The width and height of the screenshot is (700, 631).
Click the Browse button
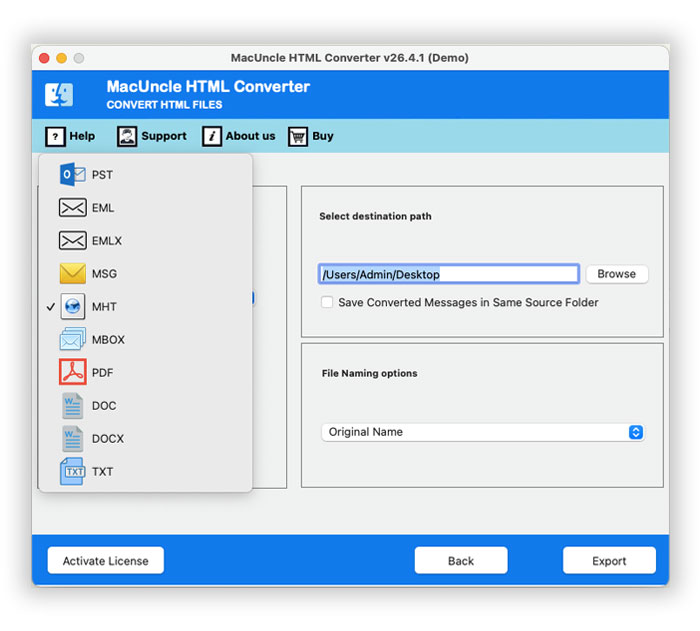pyautogui.click(x=617, y=274)
